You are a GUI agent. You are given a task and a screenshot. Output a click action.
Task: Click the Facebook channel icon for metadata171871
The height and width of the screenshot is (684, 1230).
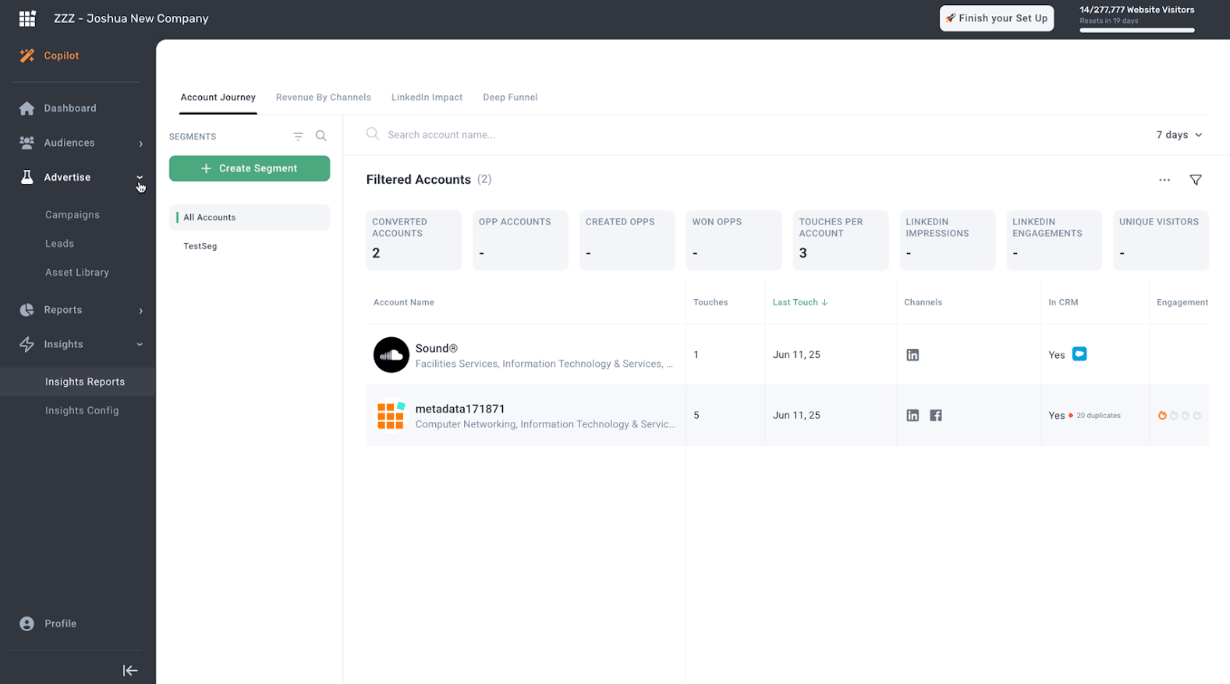(x=936, y=415)
